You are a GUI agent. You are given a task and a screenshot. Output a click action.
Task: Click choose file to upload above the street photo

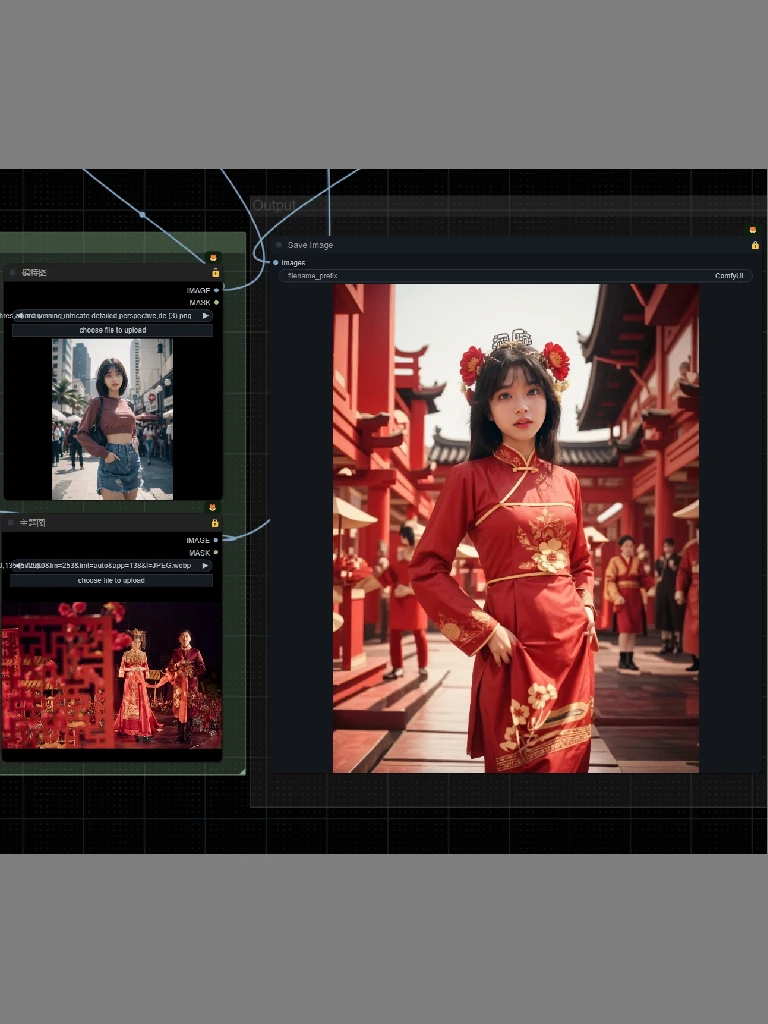pos(112,330)
